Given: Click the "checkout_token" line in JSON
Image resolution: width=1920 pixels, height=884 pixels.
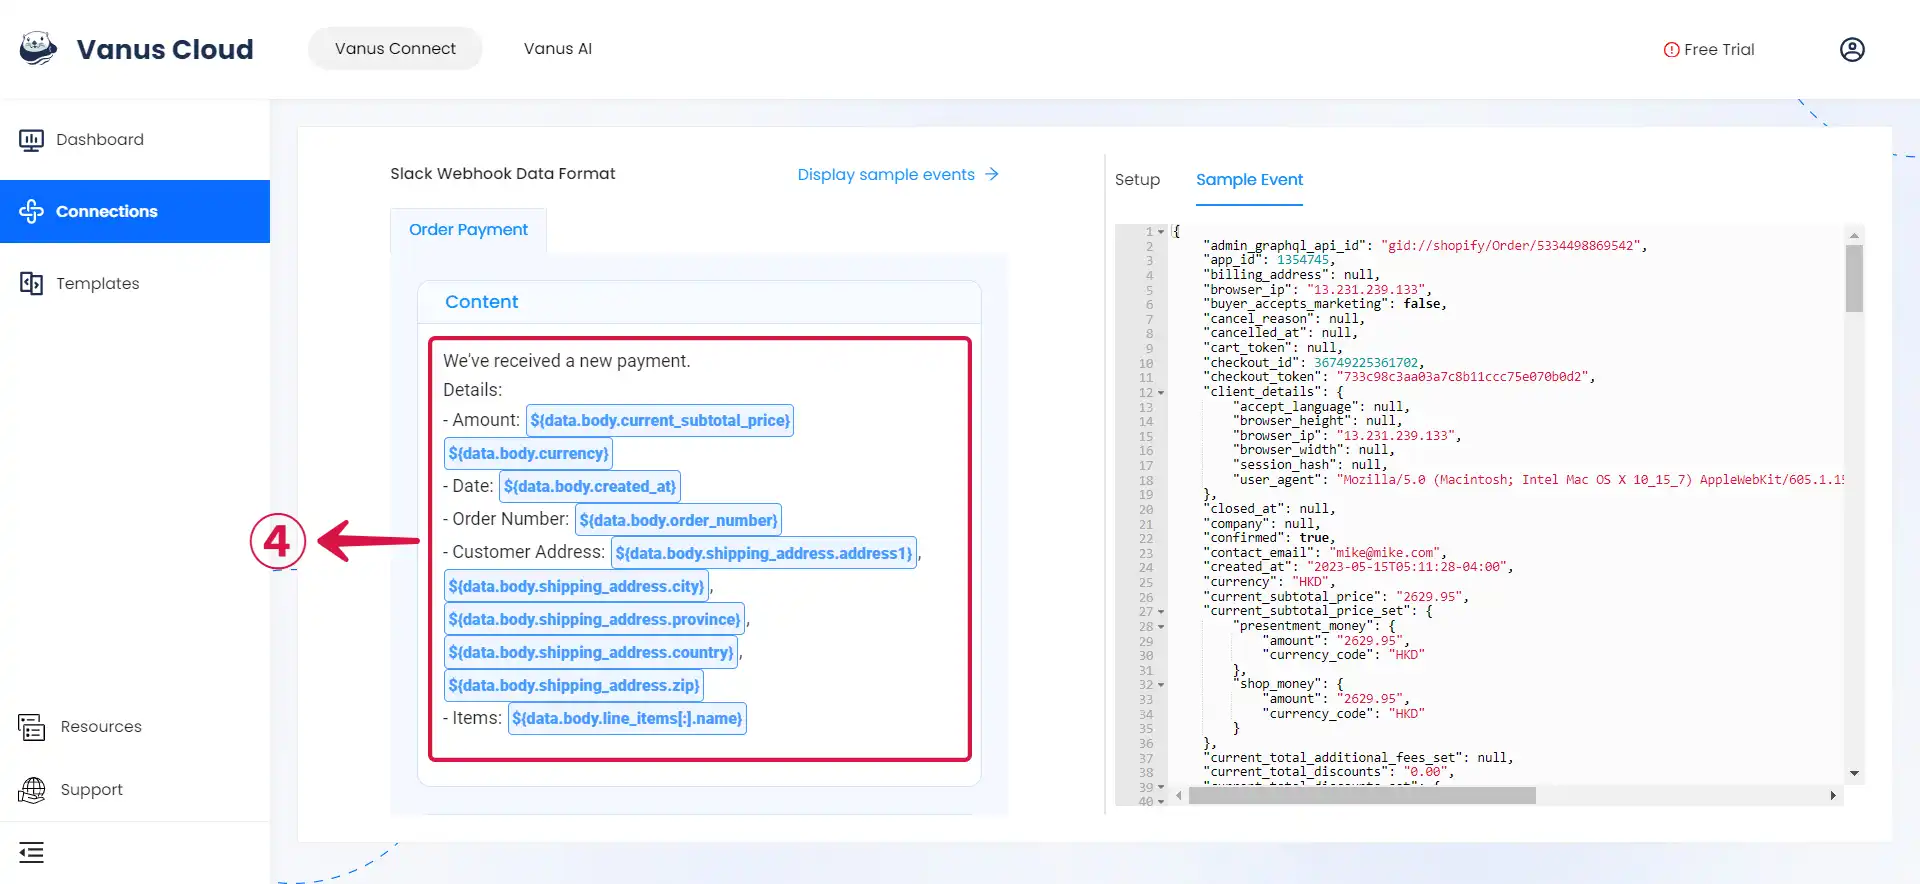Looking at the screenshot, I should [1399, 378].
